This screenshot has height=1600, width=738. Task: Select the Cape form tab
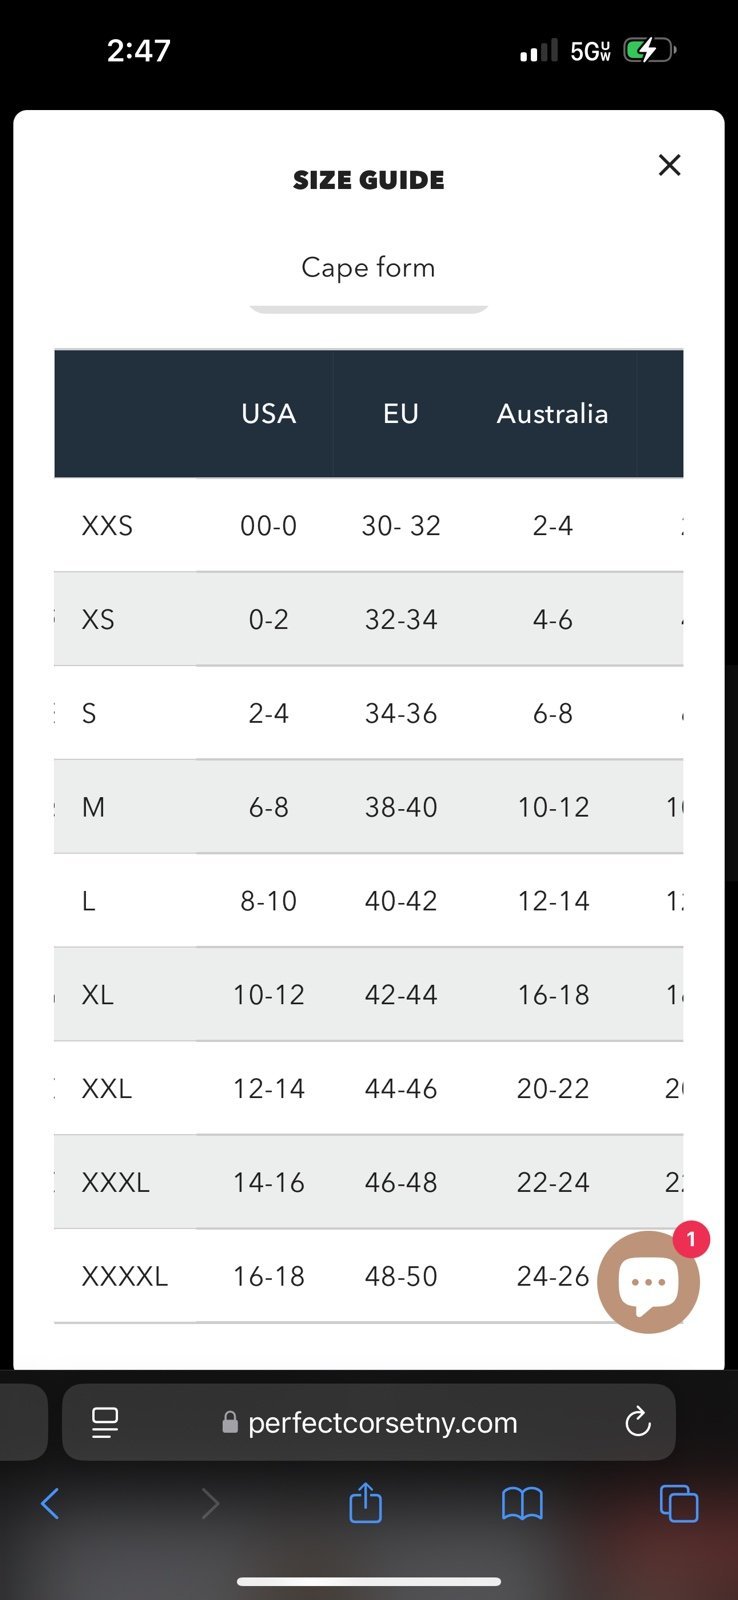368,268
